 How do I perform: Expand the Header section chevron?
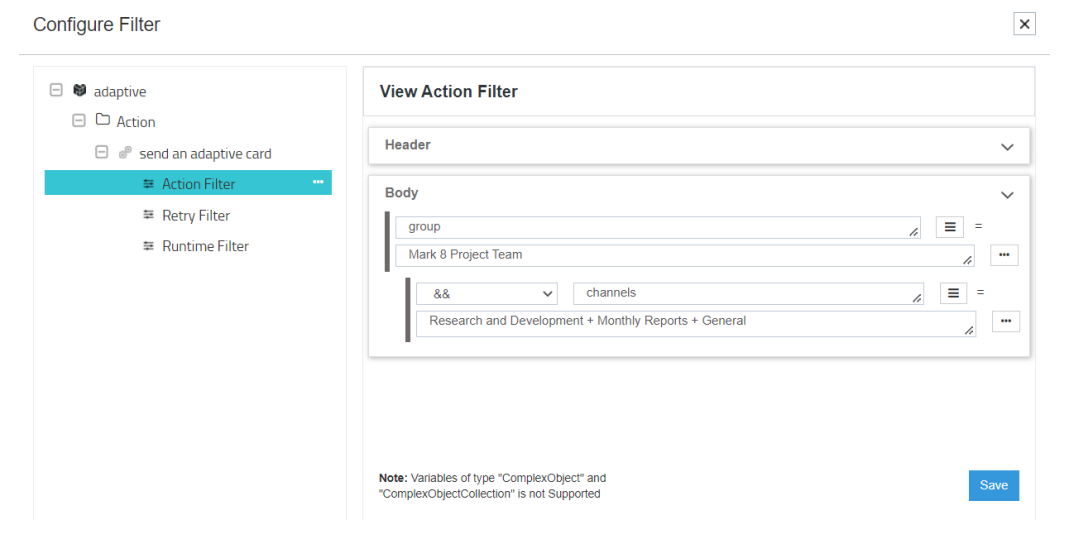click(1007, 147)
